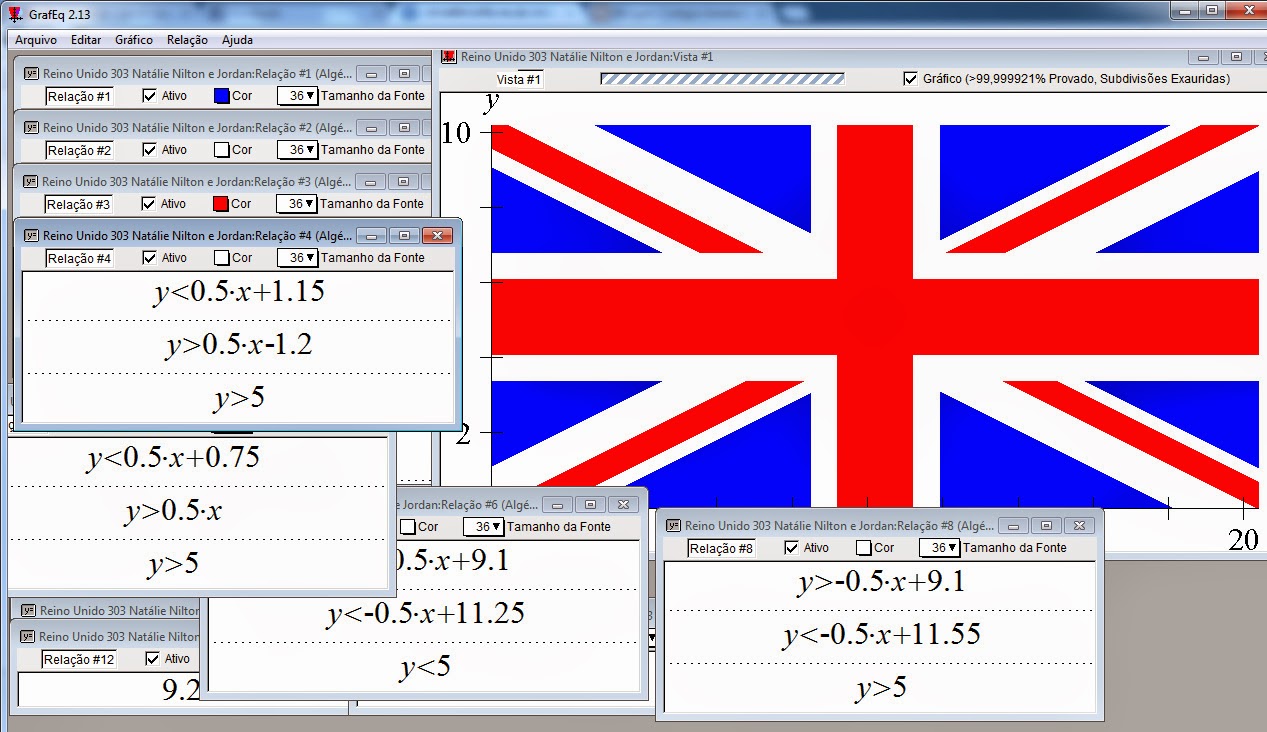The image size is (1267, 732).
Task: Click the Relação #2 window icon
Action: (x=30, y=128)
